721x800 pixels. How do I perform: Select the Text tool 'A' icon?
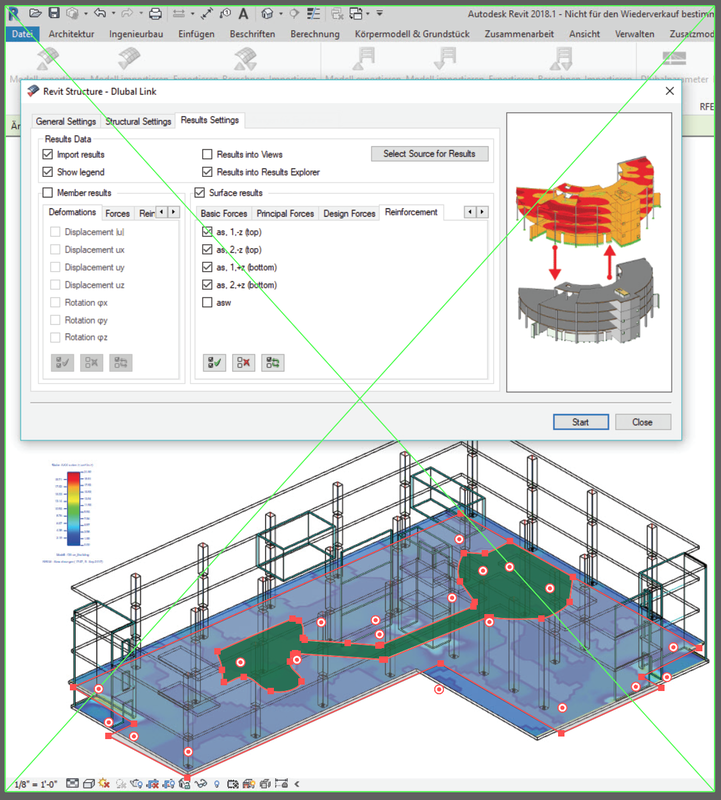tap(241, 13)
